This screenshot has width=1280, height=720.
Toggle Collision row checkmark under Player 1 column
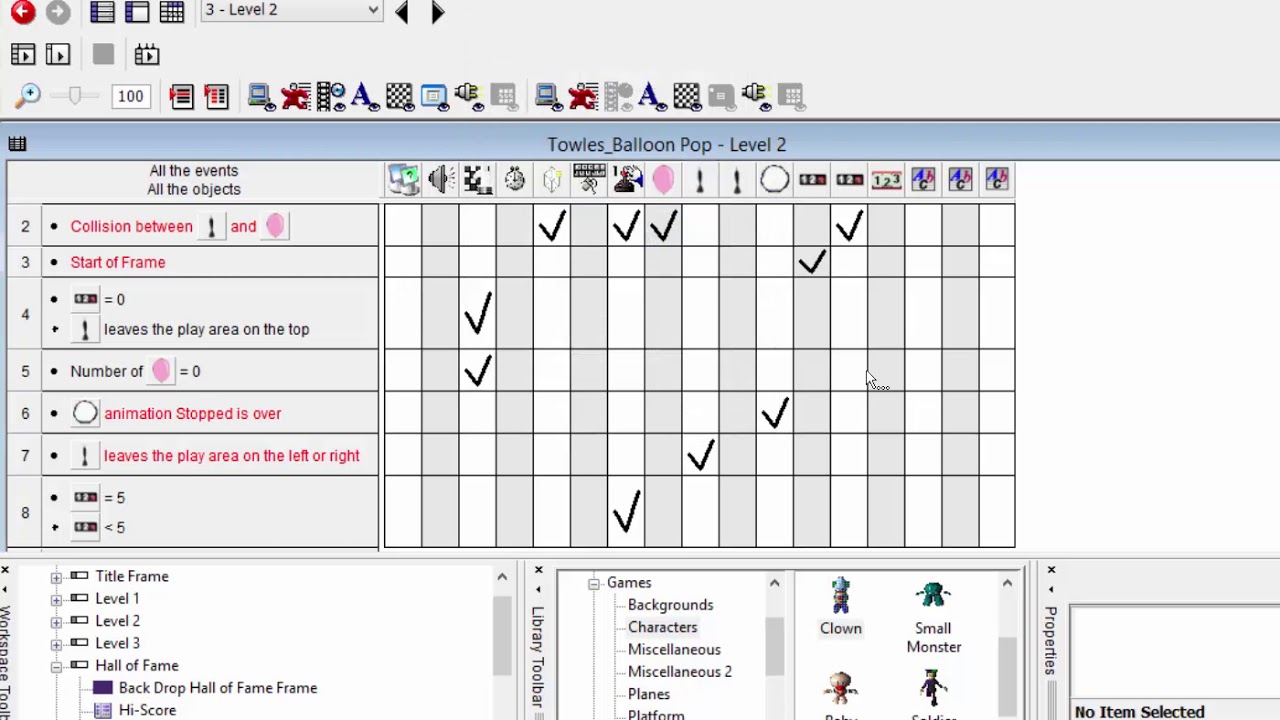pos(627,226)
